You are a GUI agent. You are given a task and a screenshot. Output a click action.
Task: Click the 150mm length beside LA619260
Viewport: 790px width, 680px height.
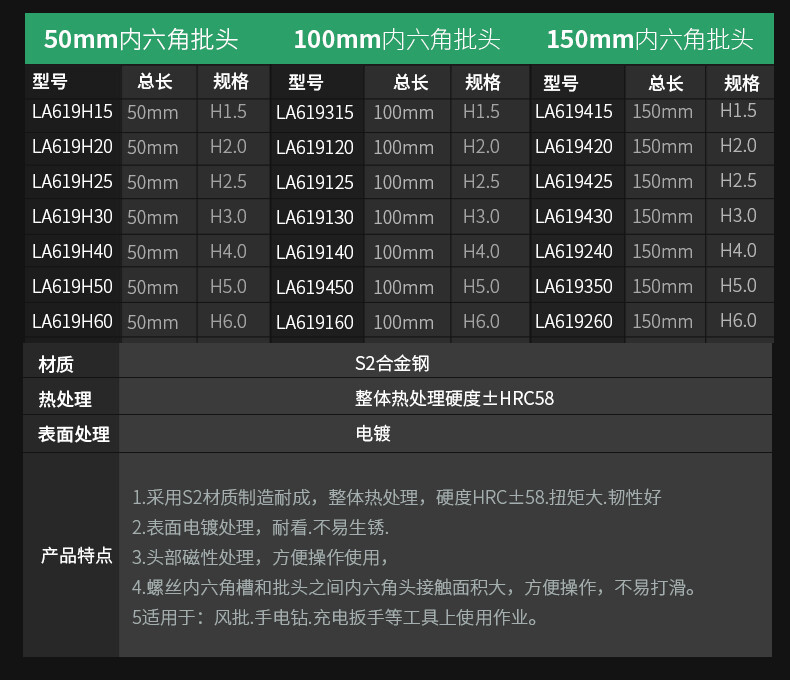coord(663,321)
